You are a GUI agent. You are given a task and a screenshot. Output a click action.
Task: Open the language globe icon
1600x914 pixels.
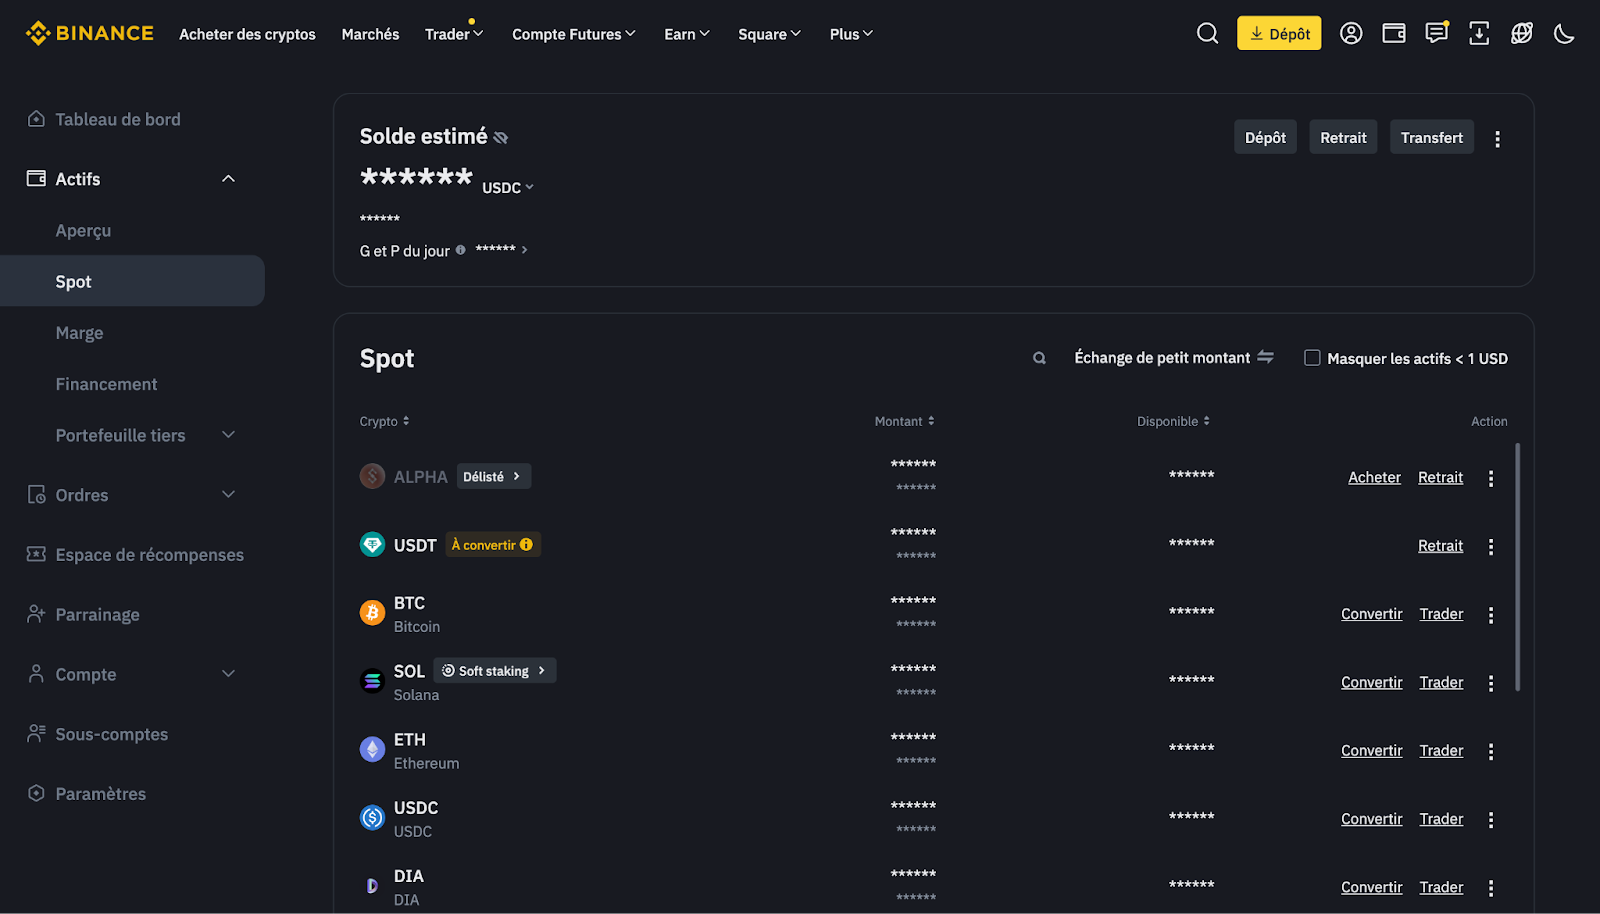[1521, 33]
